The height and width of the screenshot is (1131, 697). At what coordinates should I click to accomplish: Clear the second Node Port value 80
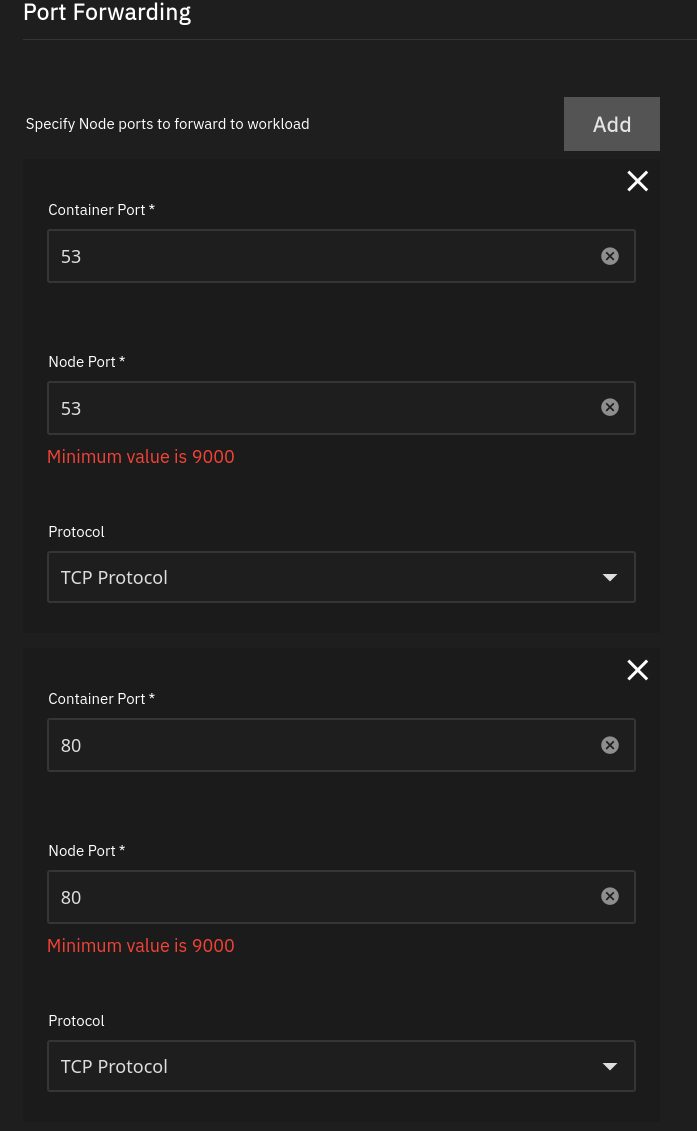[610, 897]
